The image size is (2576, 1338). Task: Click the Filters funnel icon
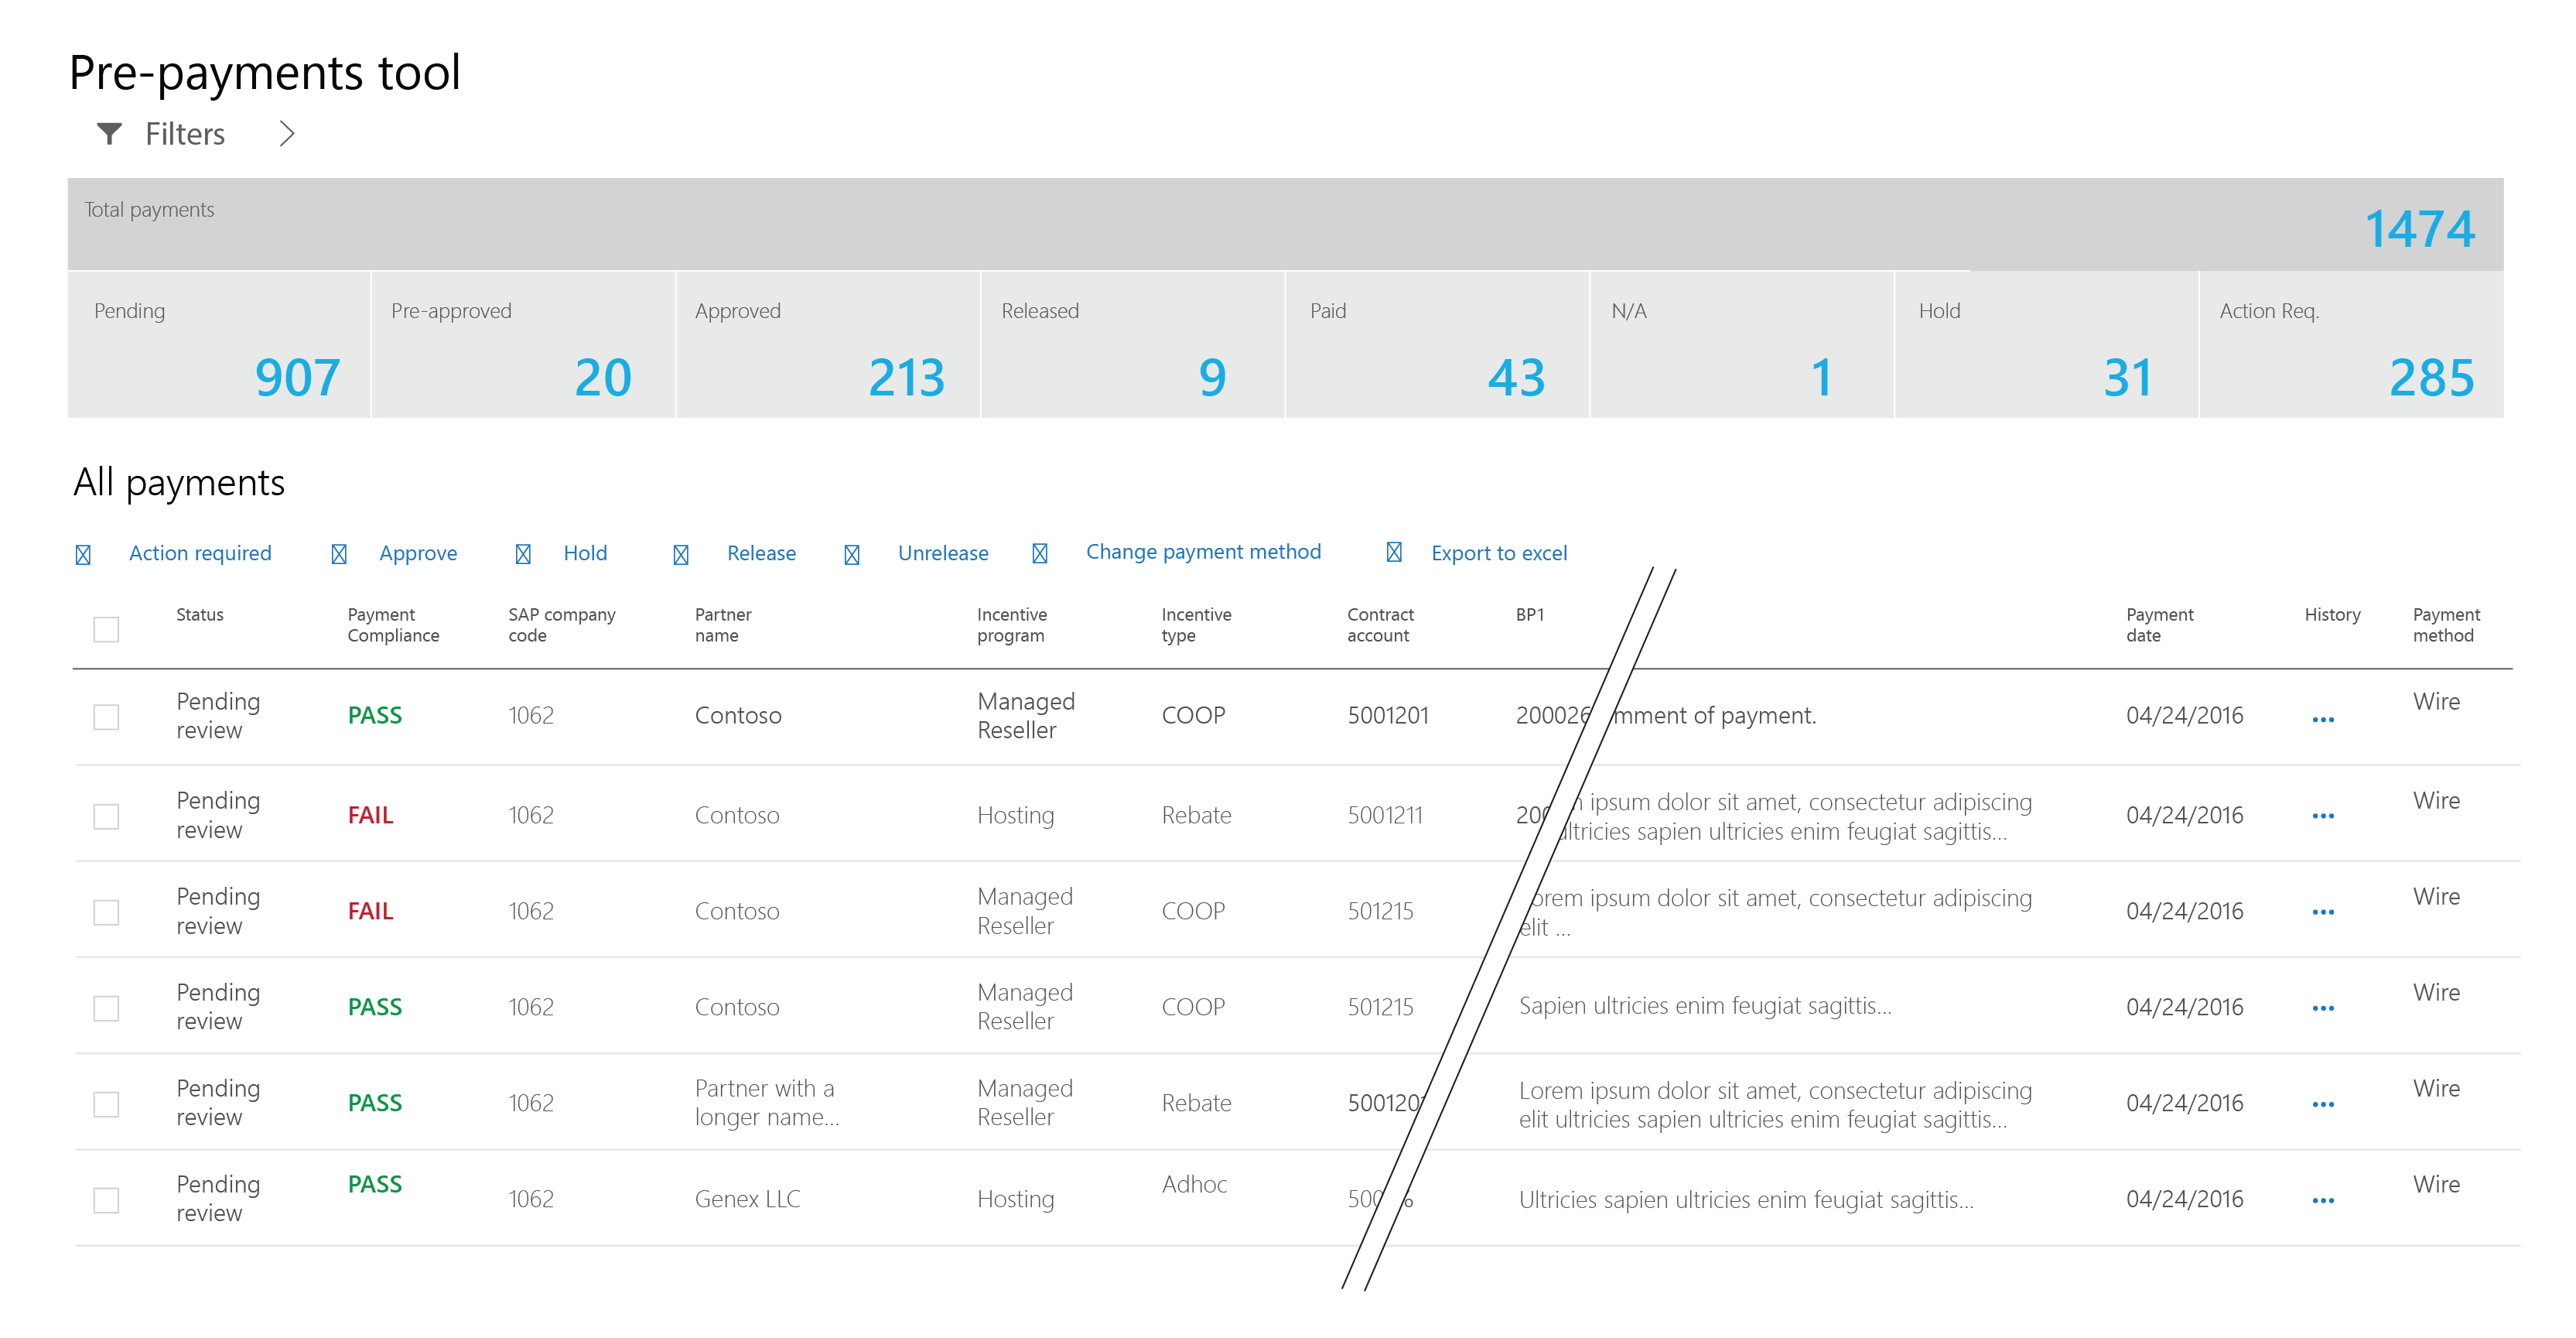pos(110,133)
